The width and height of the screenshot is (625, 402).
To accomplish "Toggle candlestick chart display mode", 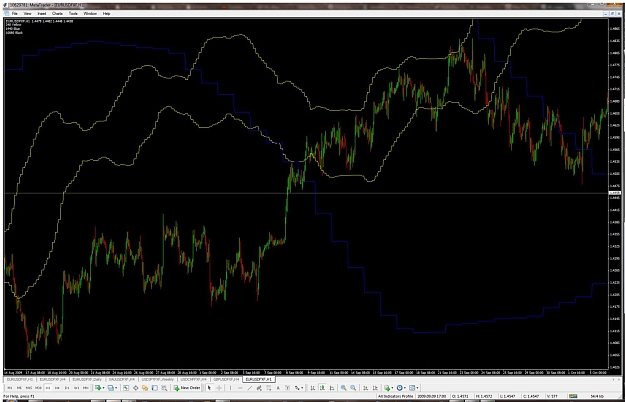I will point(322,388).
